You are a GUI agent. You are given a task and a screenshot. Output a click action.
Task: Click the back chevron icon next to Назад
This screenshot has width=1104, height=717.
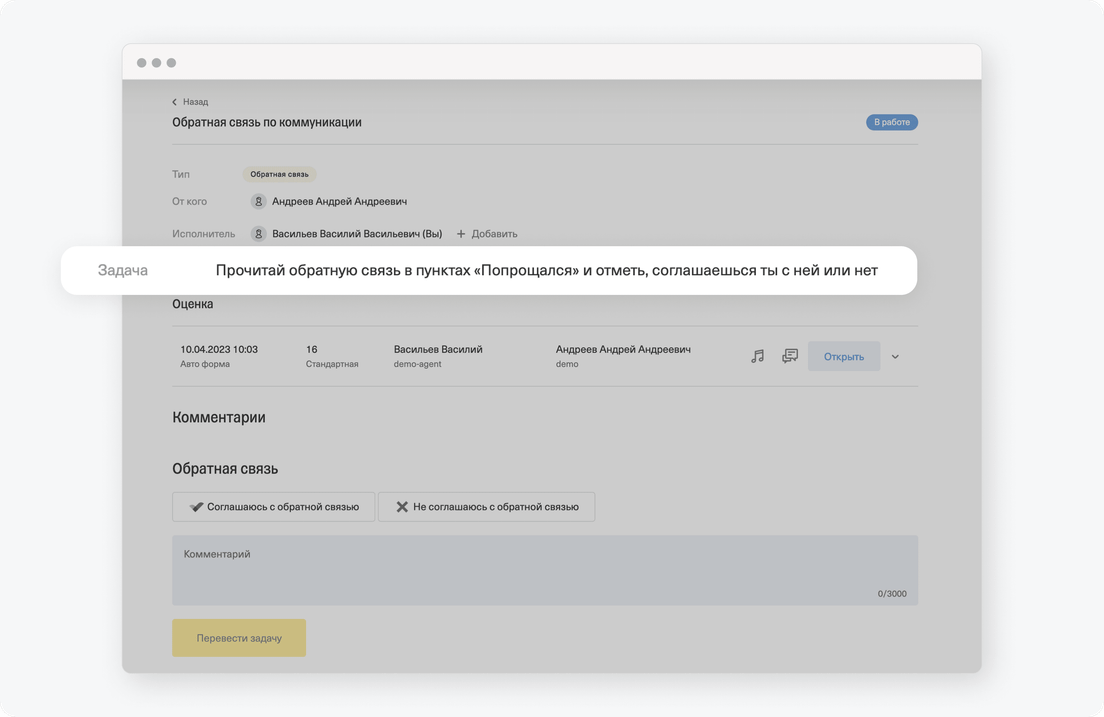coord(175,102)
